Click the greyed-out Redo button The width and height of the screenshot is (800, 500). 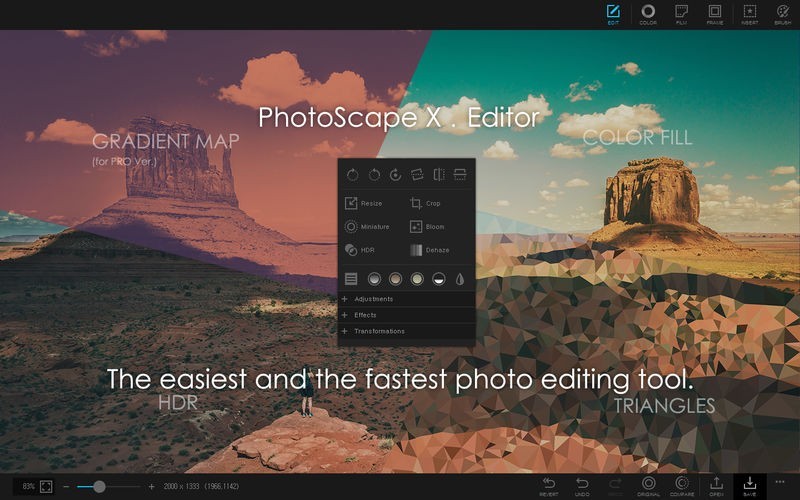point(615,487)
